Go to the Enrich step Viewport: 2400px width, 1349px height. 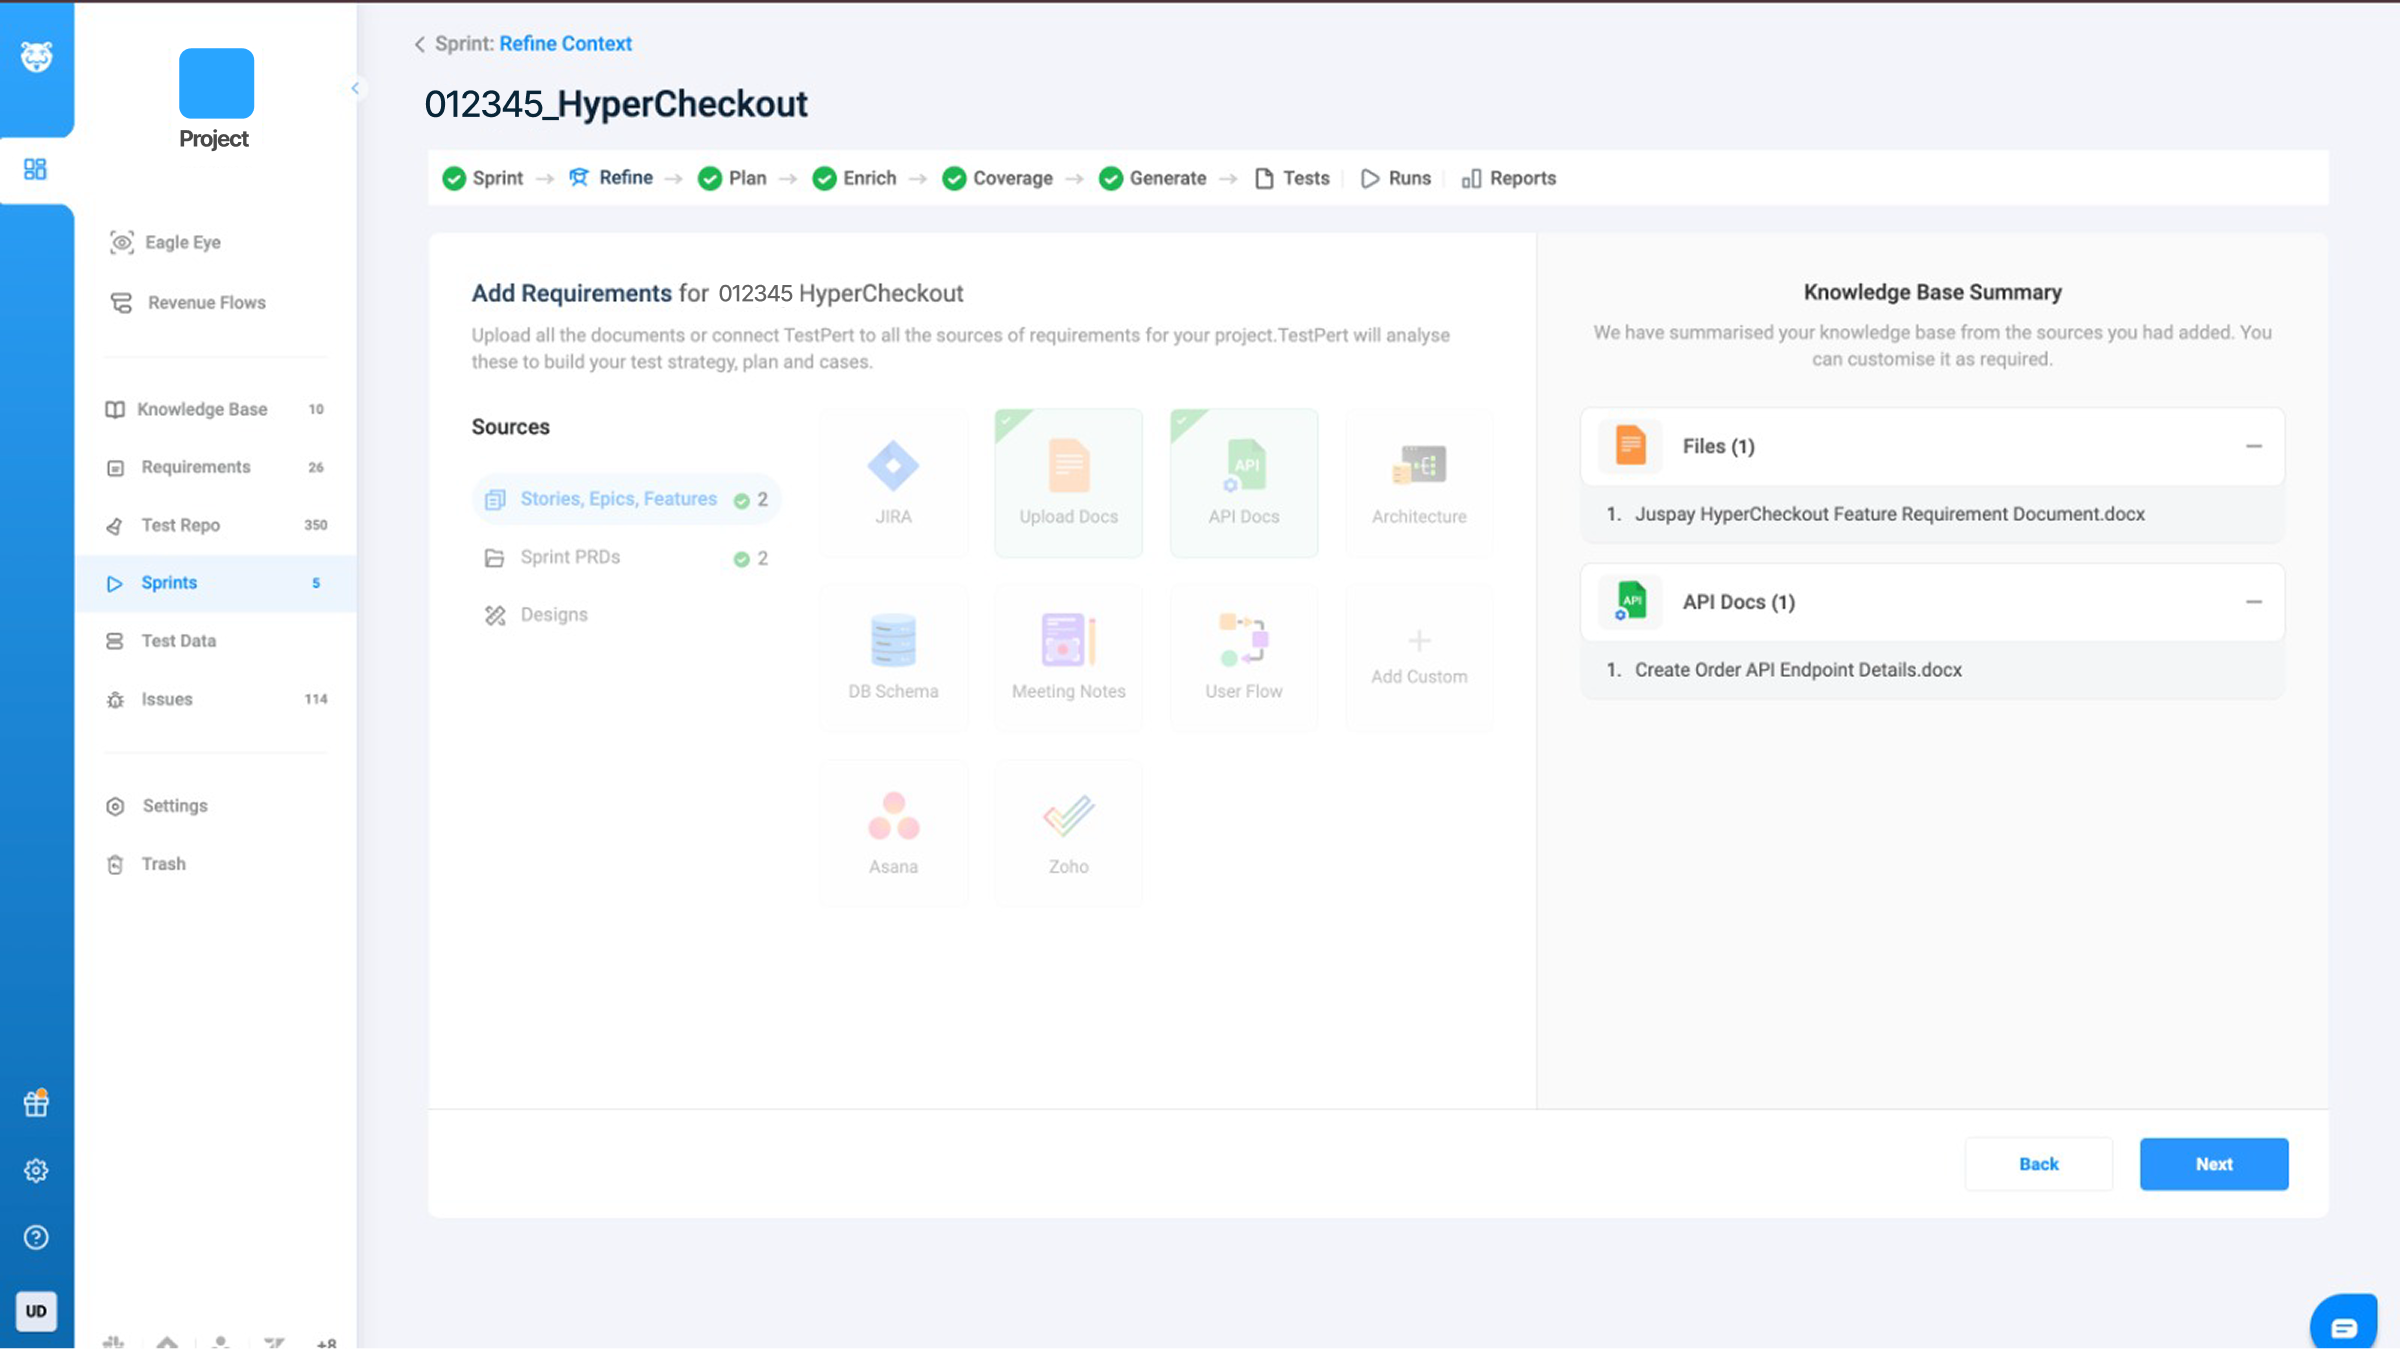click(855, 178)
